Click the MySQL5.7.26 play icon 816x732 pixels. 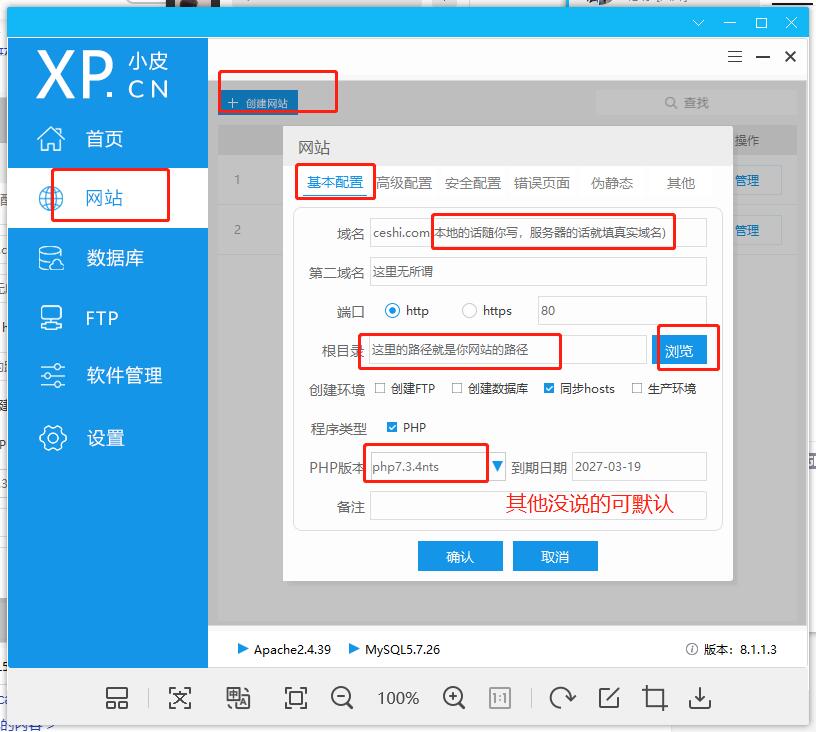pos(354,648)
